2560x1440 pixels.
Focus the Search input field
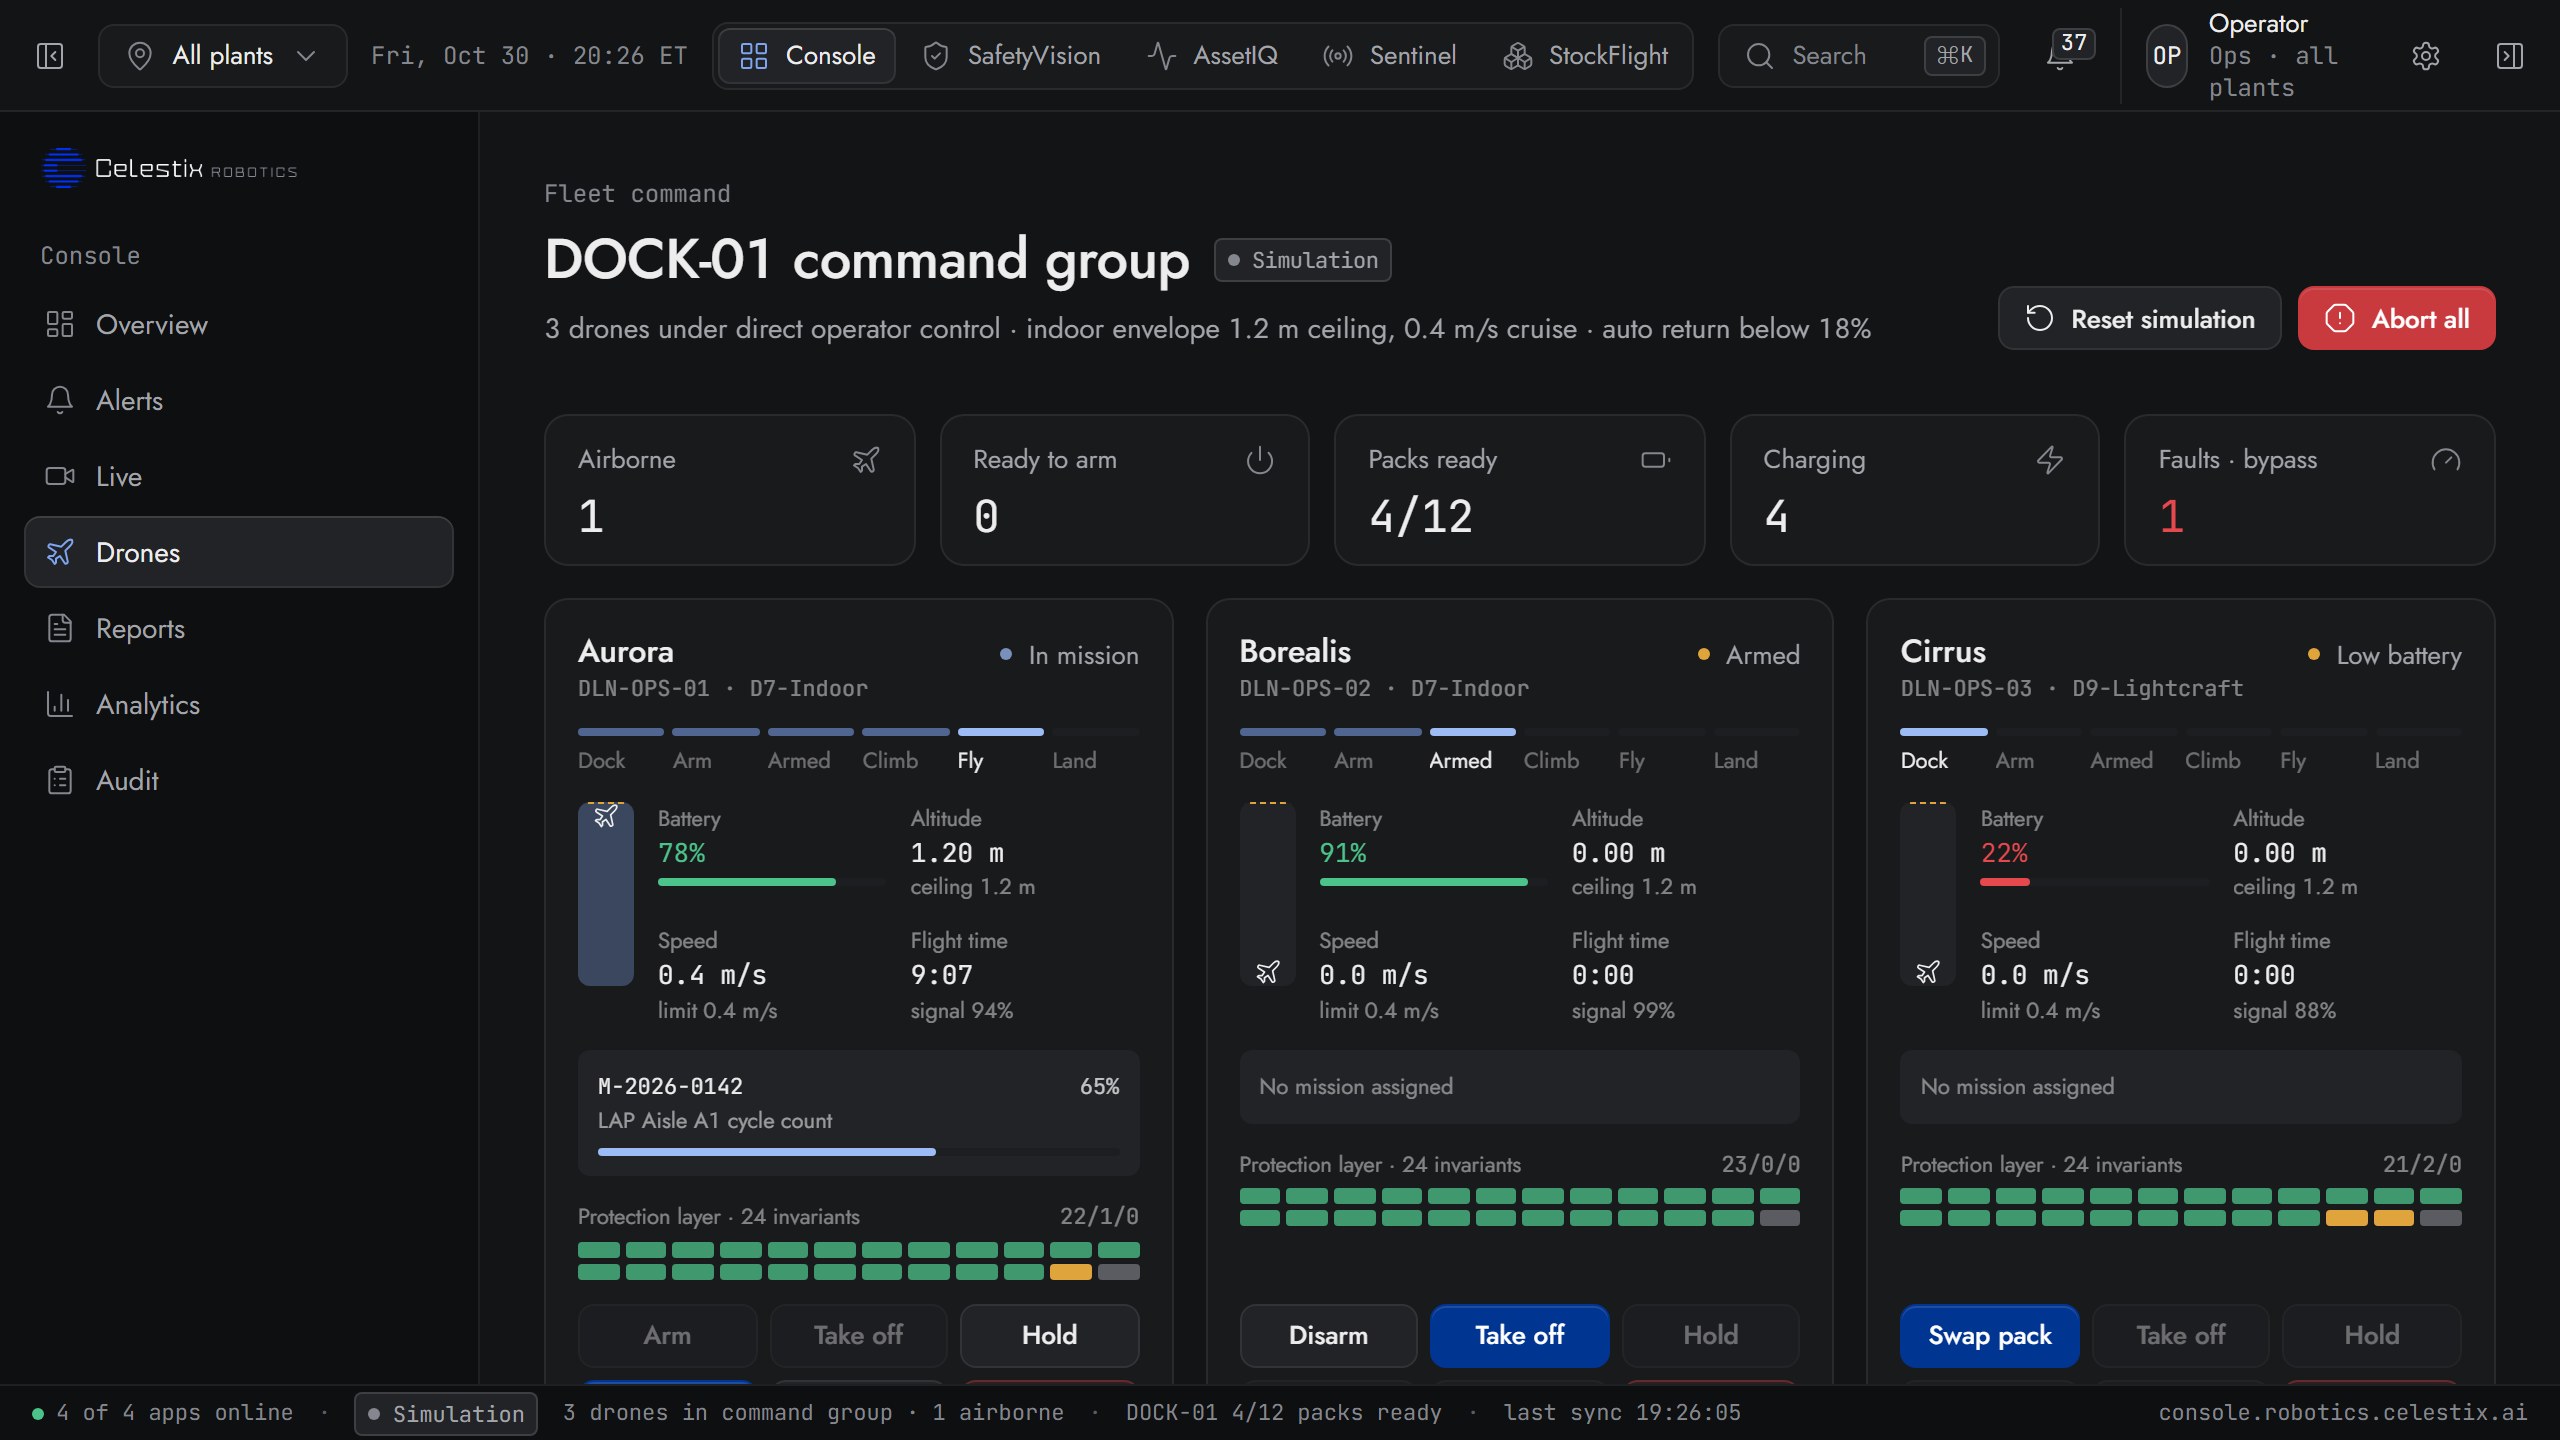click(1858, 56)
